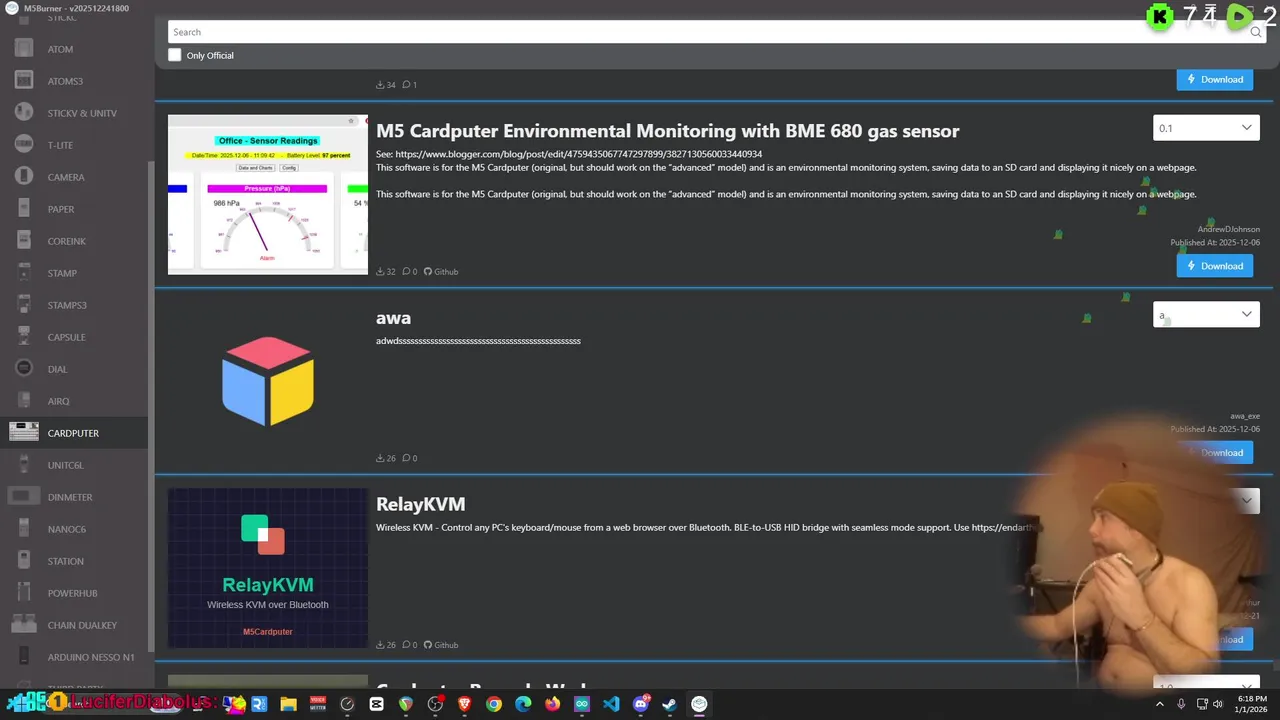Open Visual Studio Code from taskbar
Screen dimensions: 1280x720
611,704
